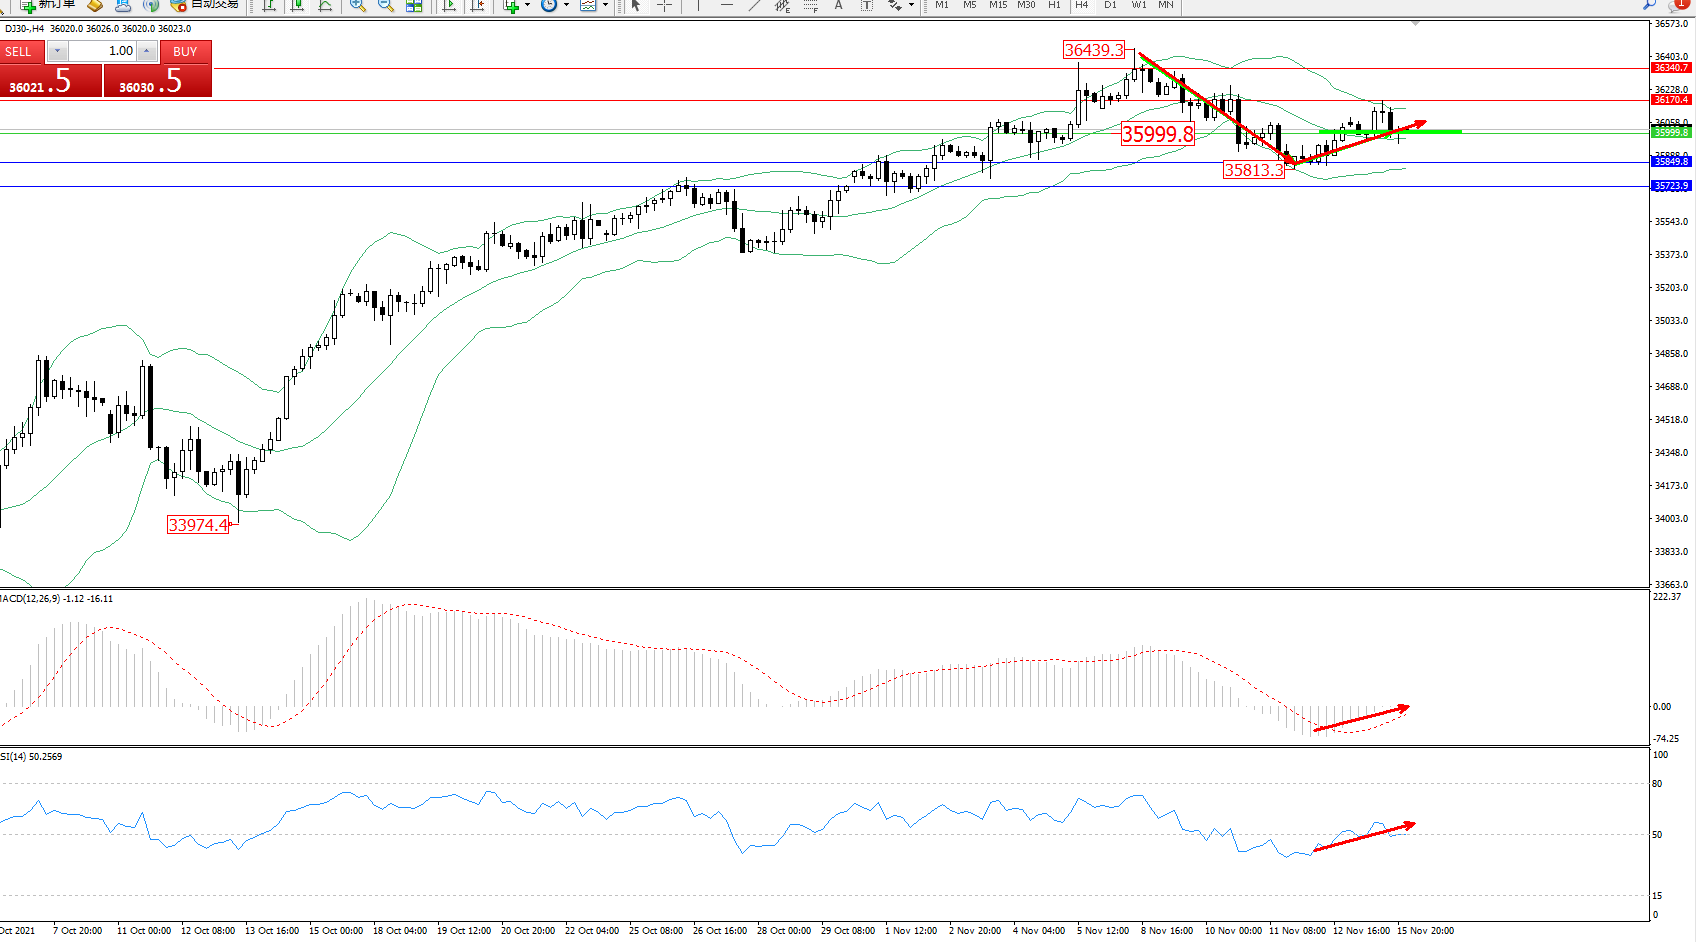Open the tile windows grid icon
Screen dimensions: 1696x942
tap(414, 5)
